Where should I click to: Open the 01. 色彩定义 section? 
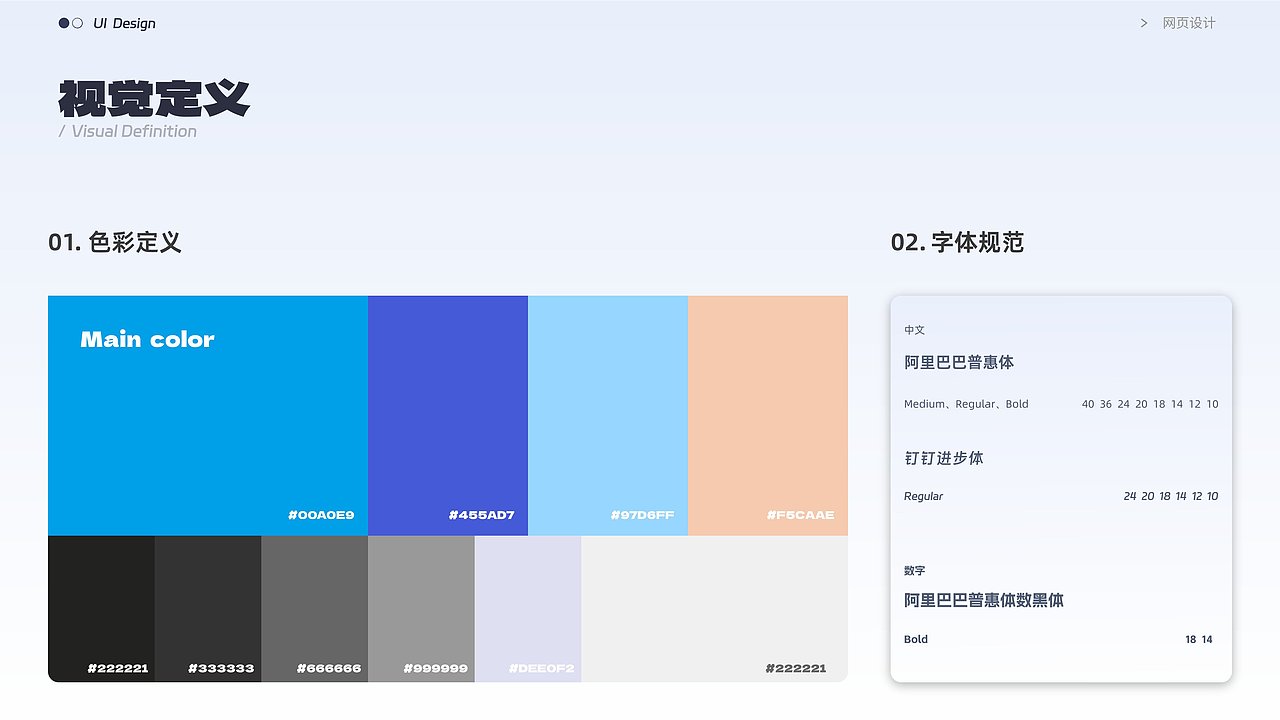click(114, 242)
